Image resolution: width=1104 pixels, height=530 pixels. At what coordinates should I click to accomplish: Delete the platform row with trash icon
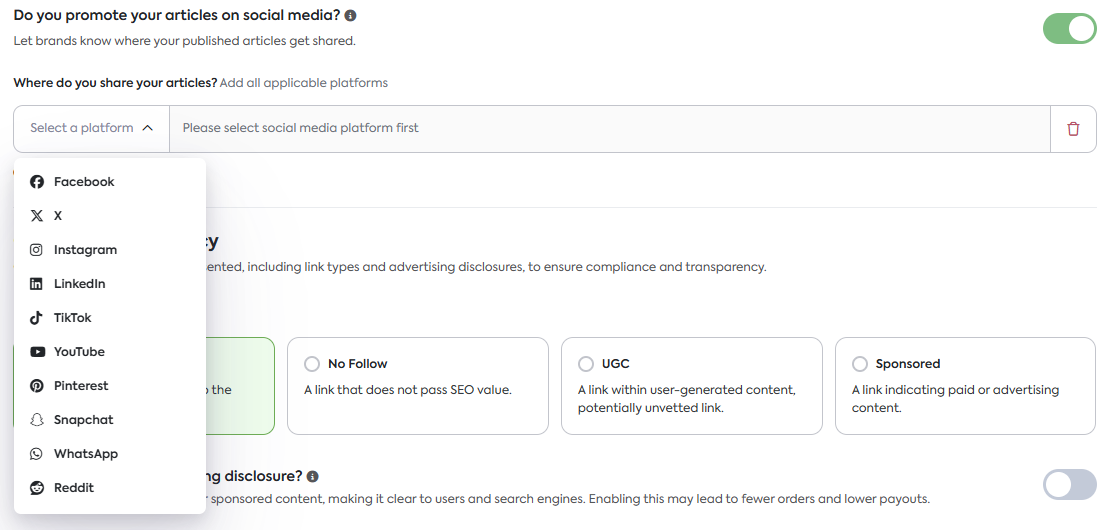1074,129
